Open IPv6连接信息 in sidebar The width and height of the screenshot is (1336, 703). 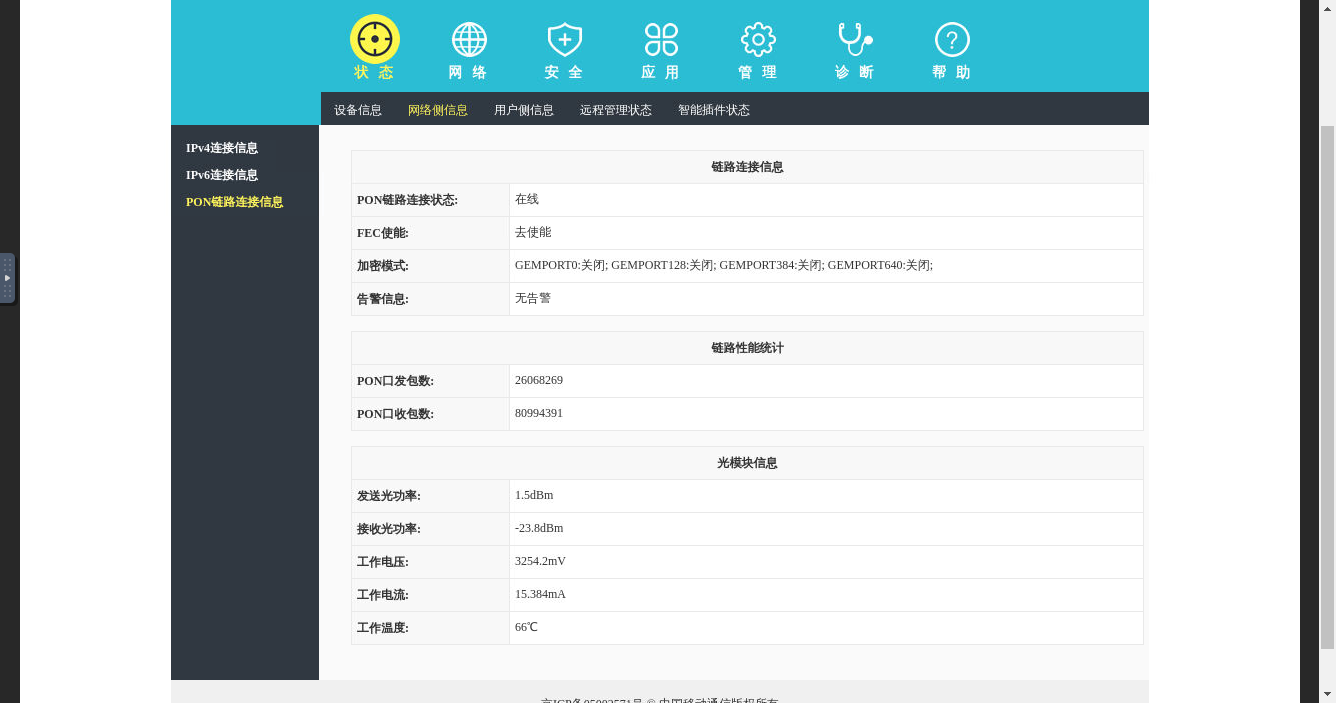coord(222,175)
